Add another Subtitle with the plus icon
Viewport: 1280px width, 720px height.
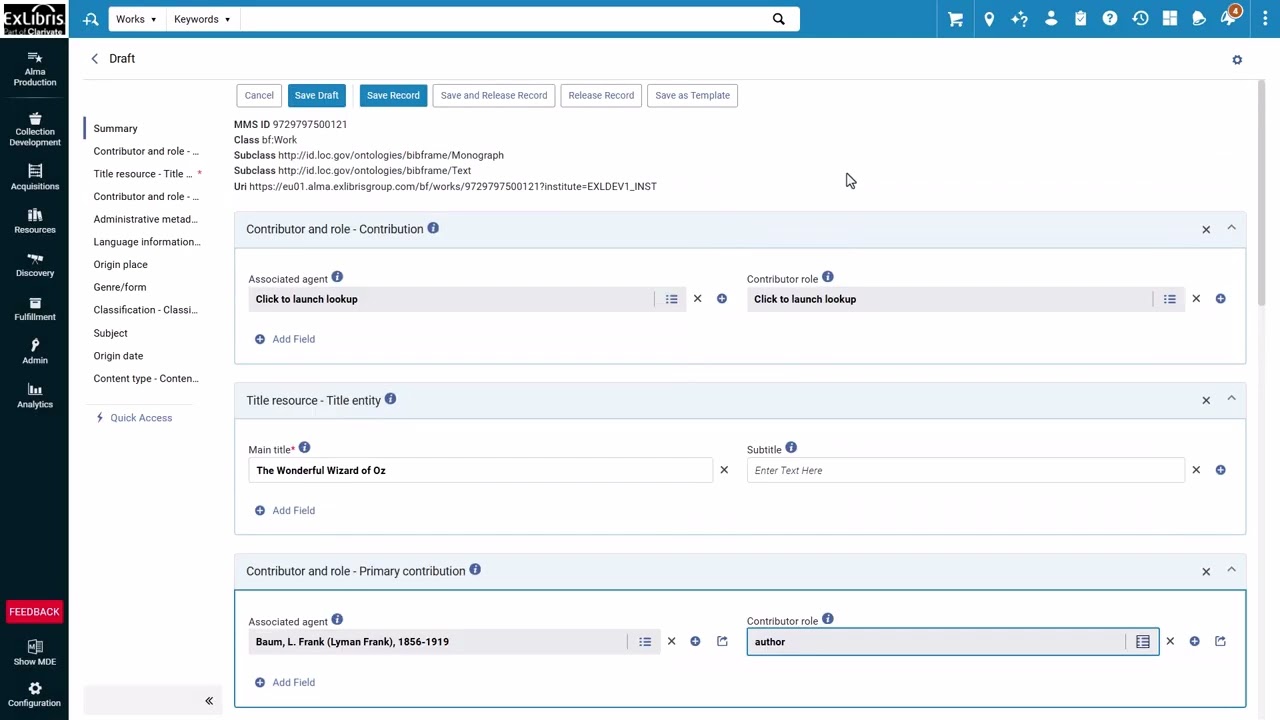[x=1220, y=470]
